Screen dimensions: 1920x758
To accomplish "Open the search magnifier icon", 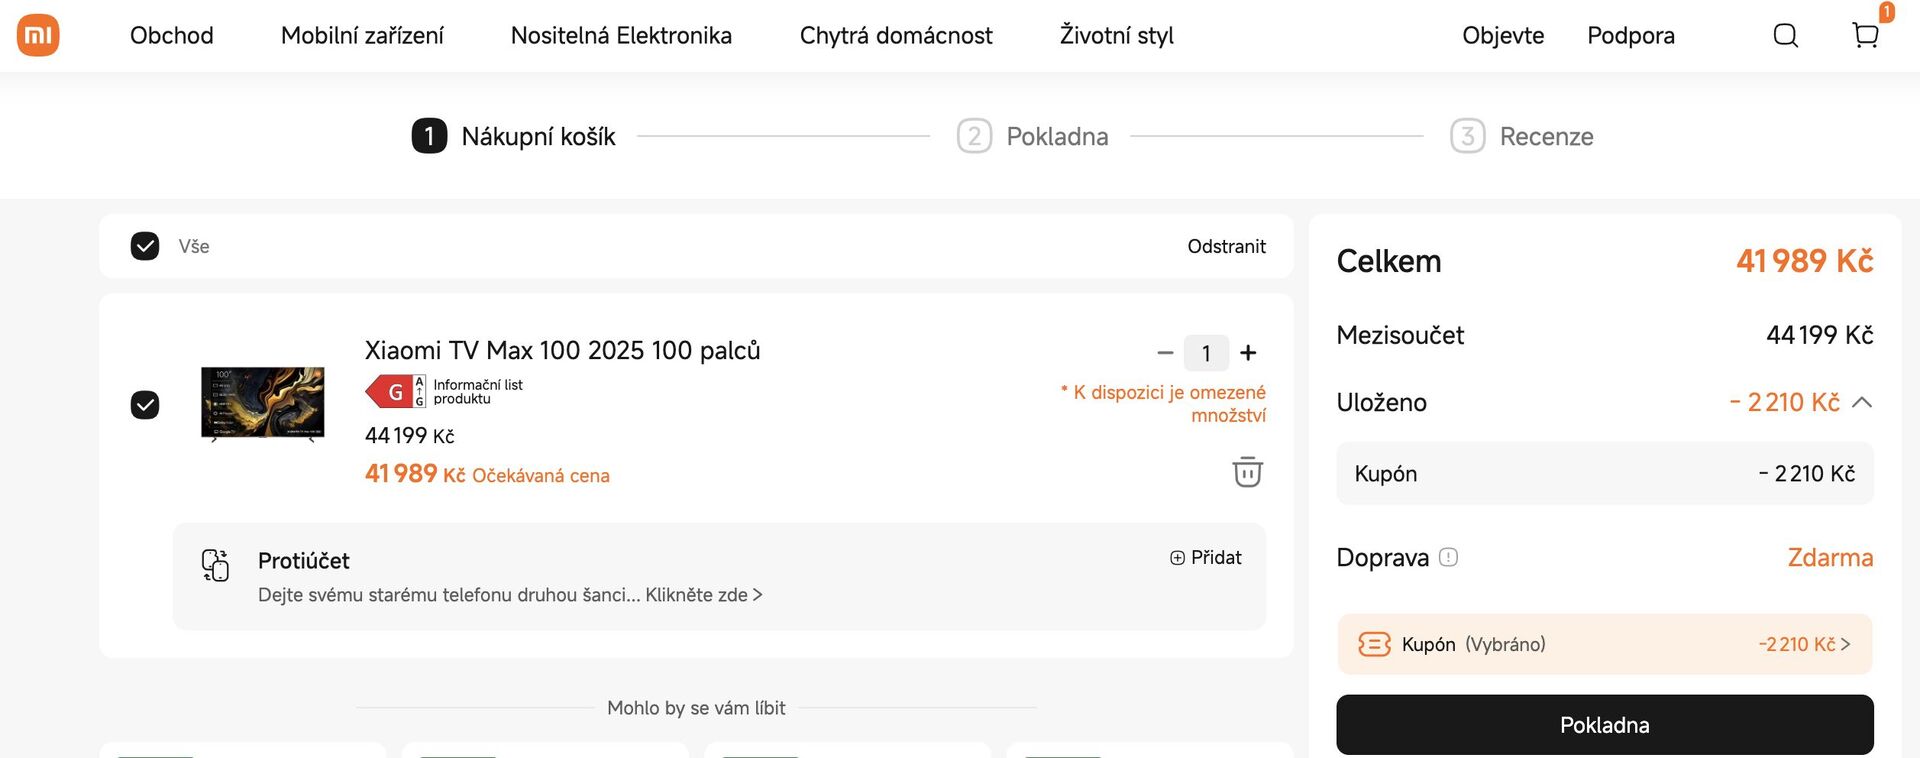I will pos(1785,36).
